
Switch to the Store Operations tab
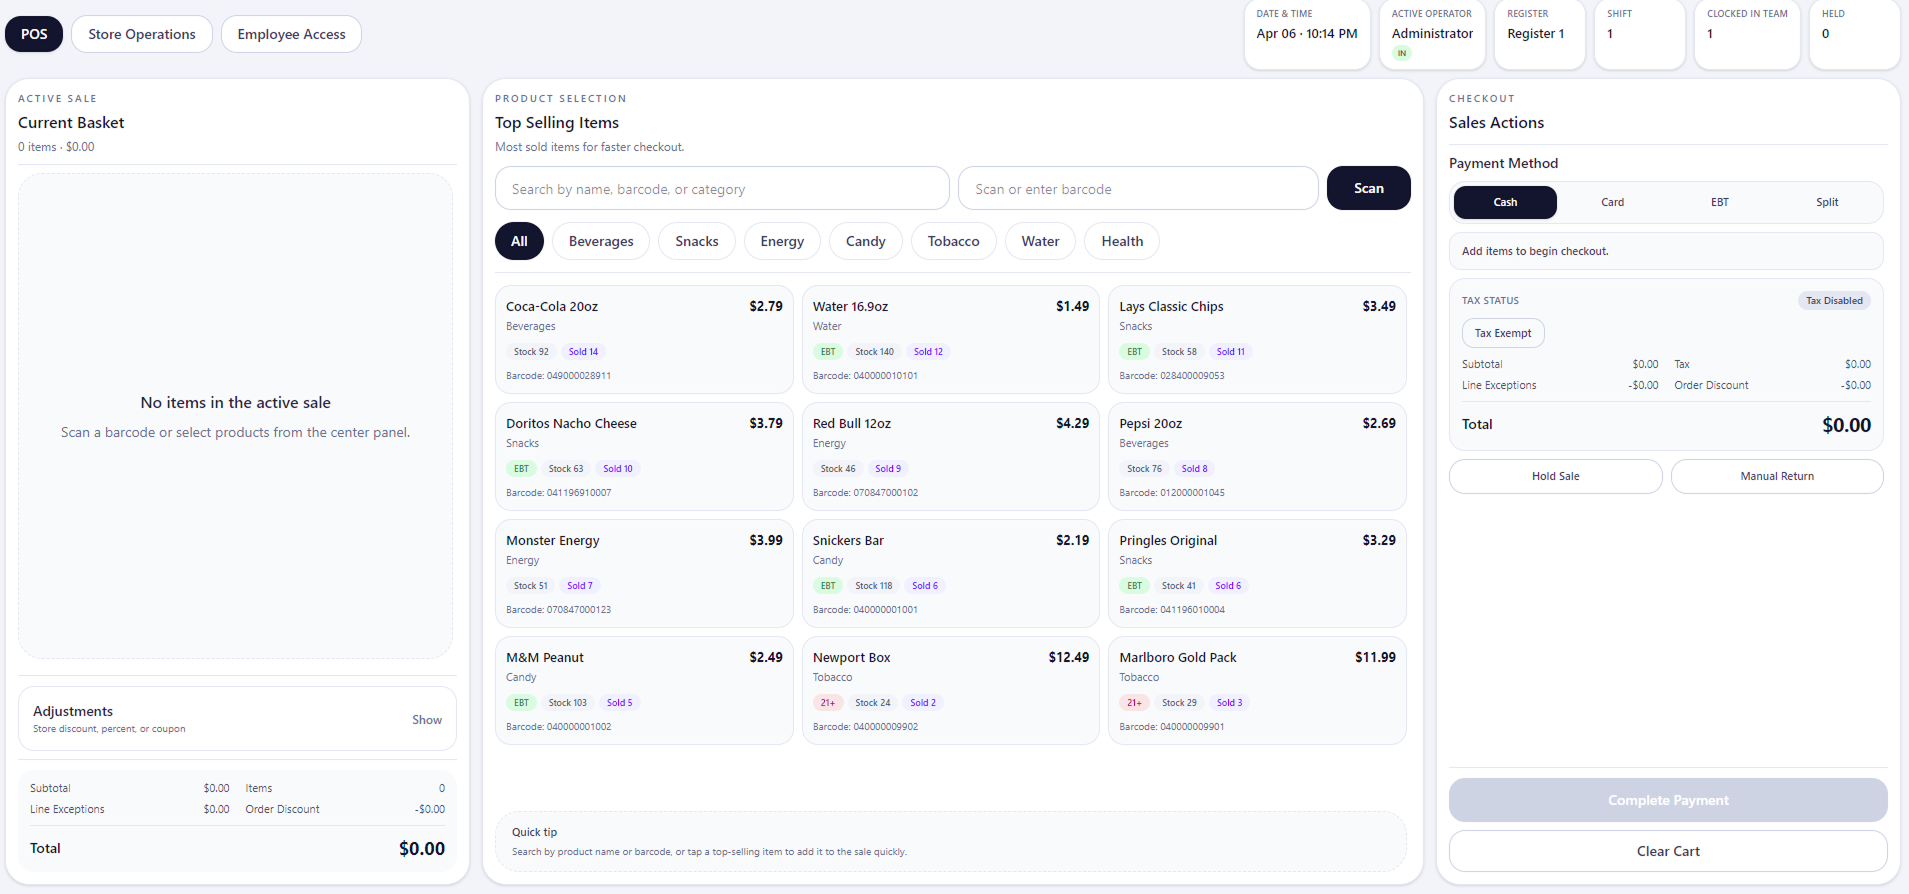141,34
